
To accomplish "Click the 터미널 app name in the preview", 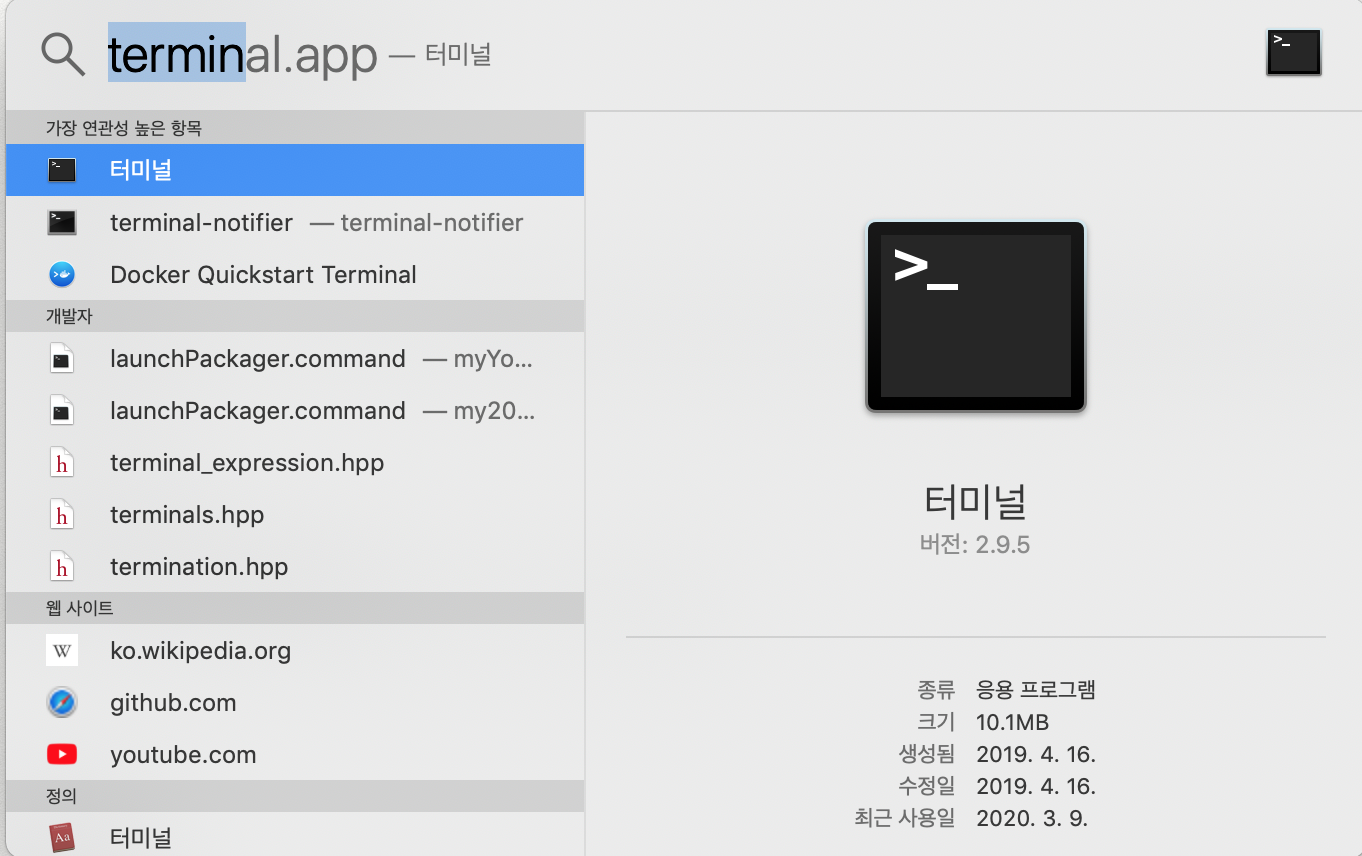I will pos(976,501).
